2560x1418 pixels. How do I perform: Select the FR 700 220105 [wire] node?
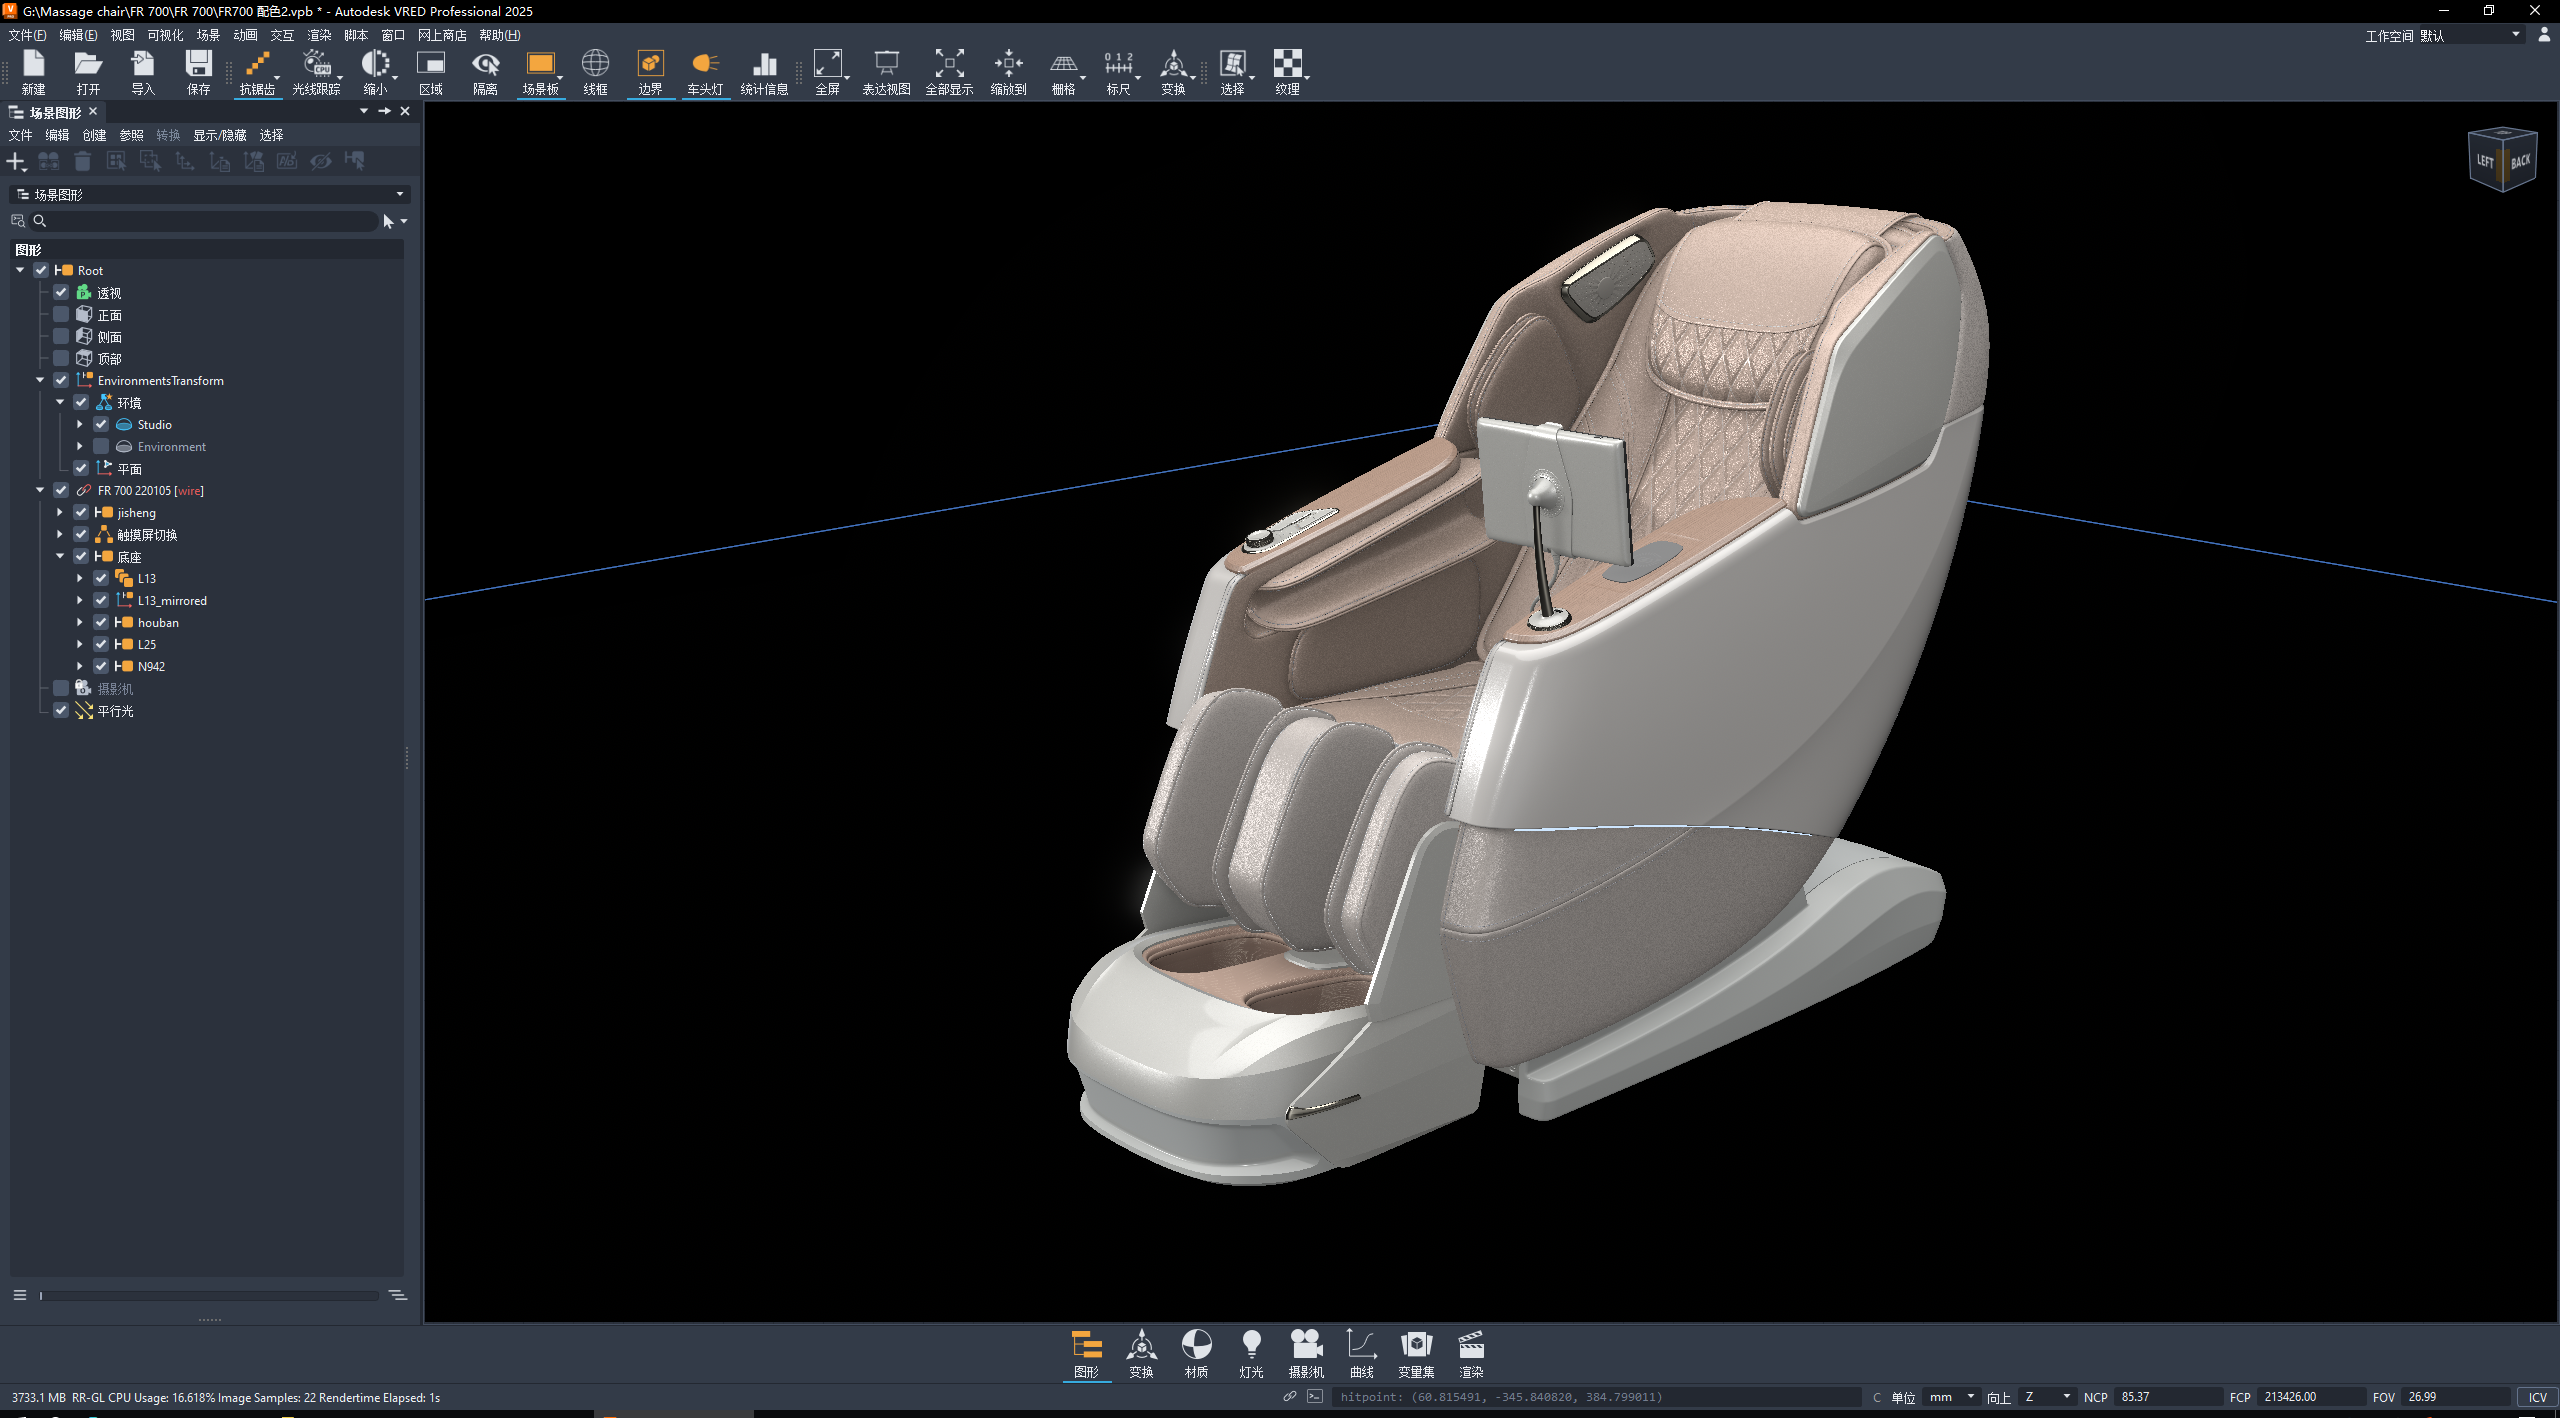[150, 490]
